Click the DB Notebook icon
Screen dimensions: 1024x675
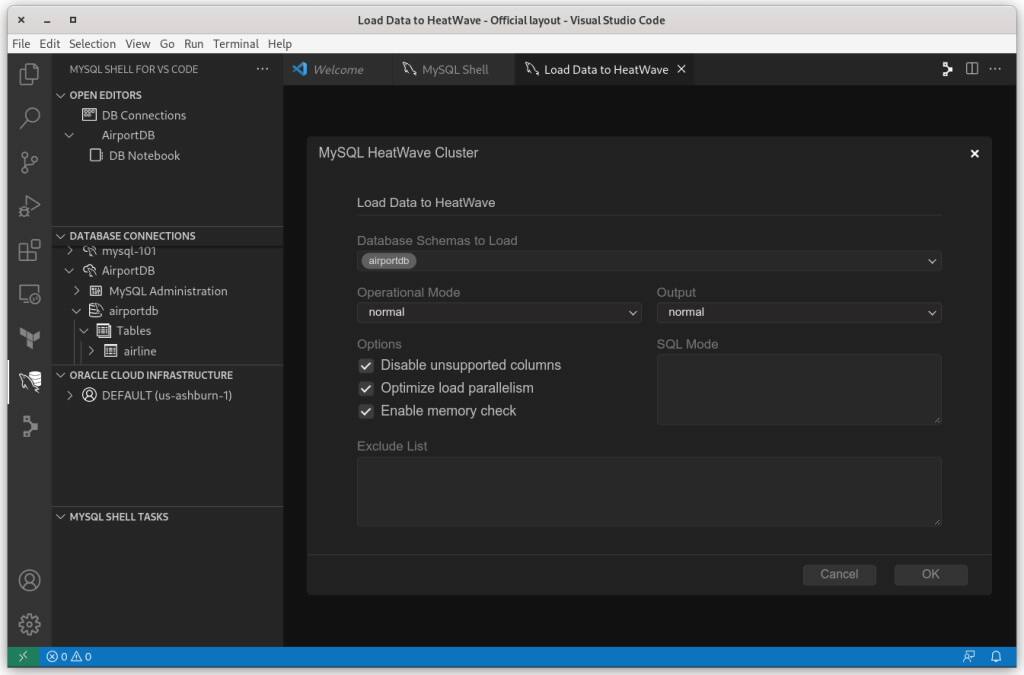96,155
